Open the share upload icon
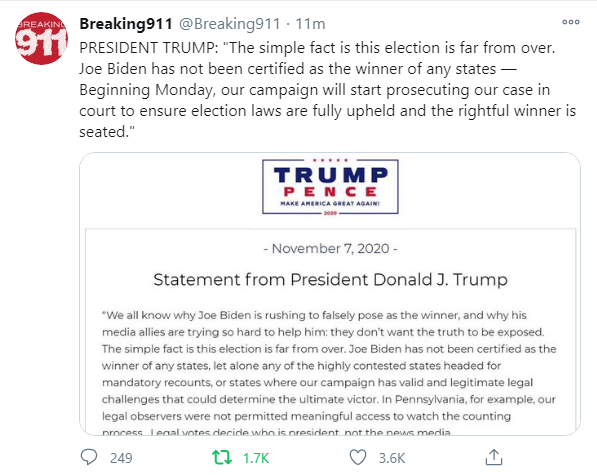597x475 pixels. pyautogui.click(x=494, y=457)
